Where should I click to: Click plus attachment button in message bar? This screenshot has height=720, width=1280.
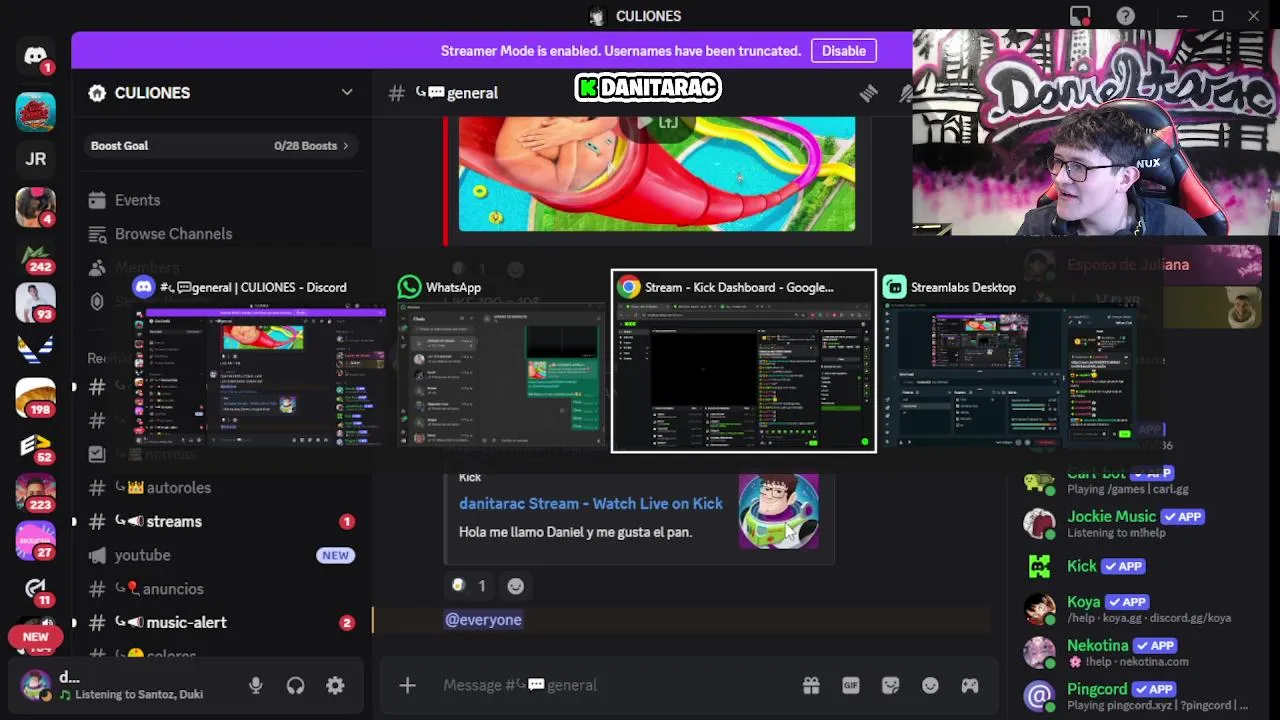407,685
